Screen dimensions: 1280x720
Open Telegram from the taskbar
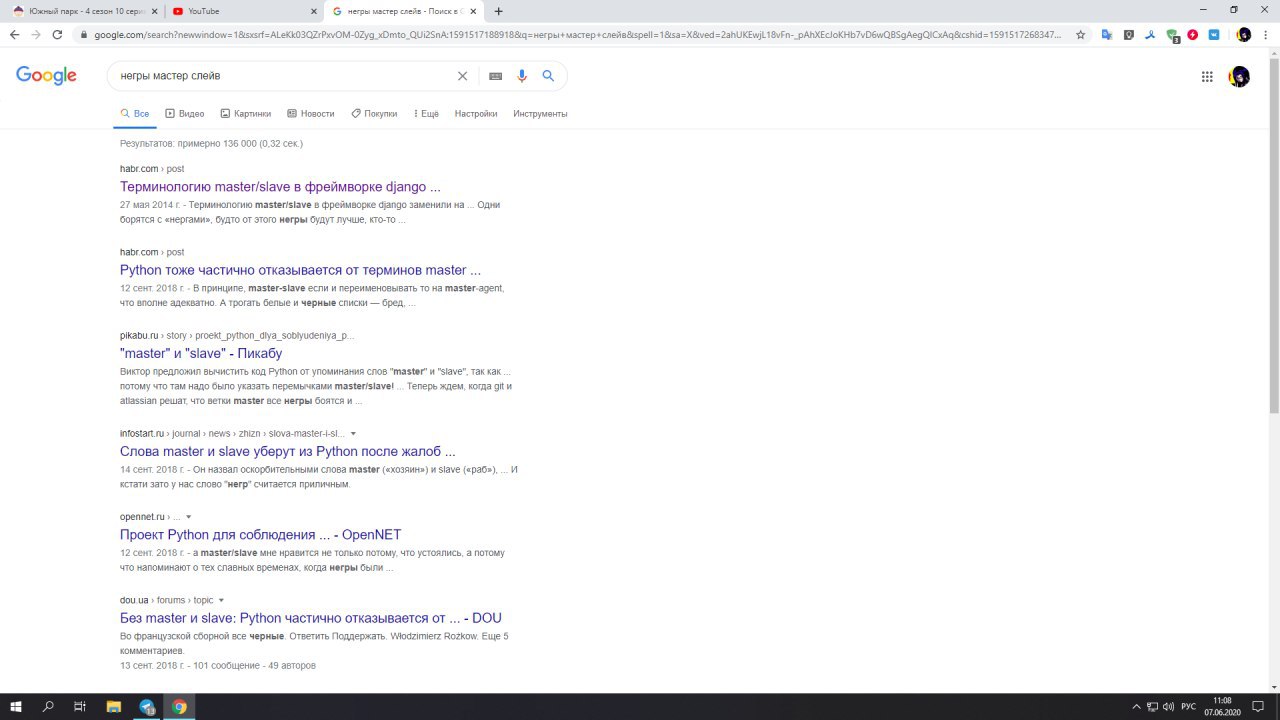pos(147,707)
